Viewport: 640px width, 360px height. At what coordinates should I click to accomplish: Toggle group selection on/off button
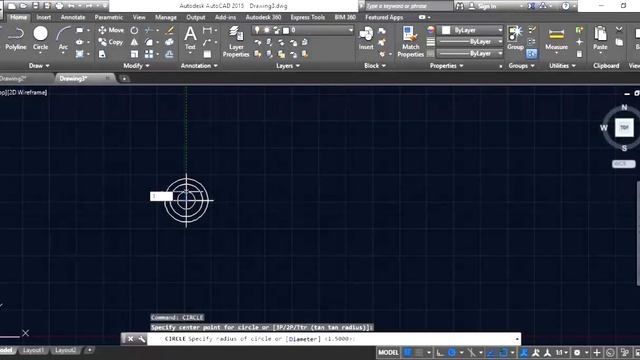pos(531,54)
